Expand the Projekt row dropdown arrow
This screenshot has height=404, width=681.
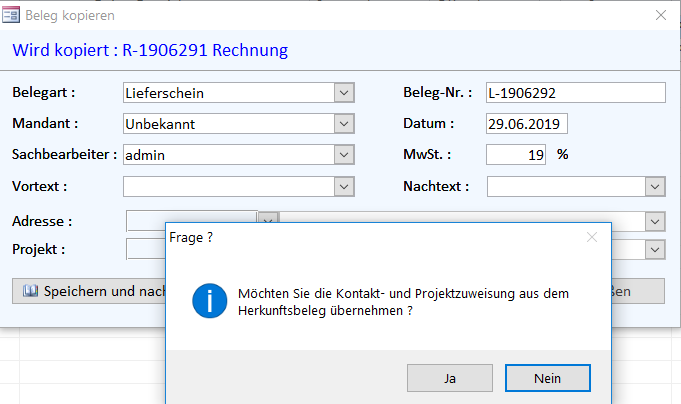[655, 249]
